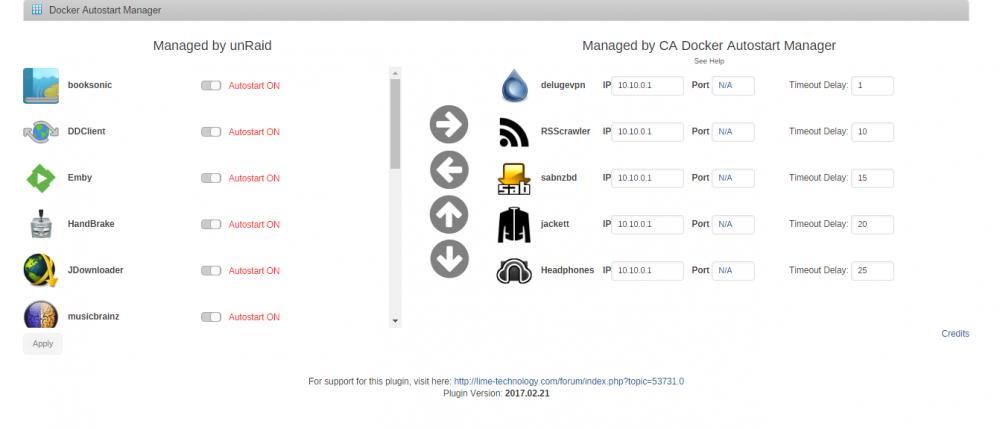Click the delugevpn IP field

647,85
